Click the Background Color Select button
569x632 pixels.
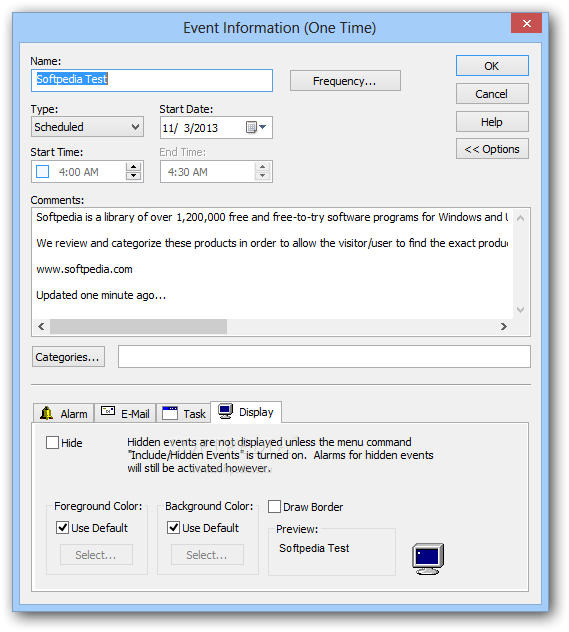click(207, 555)
